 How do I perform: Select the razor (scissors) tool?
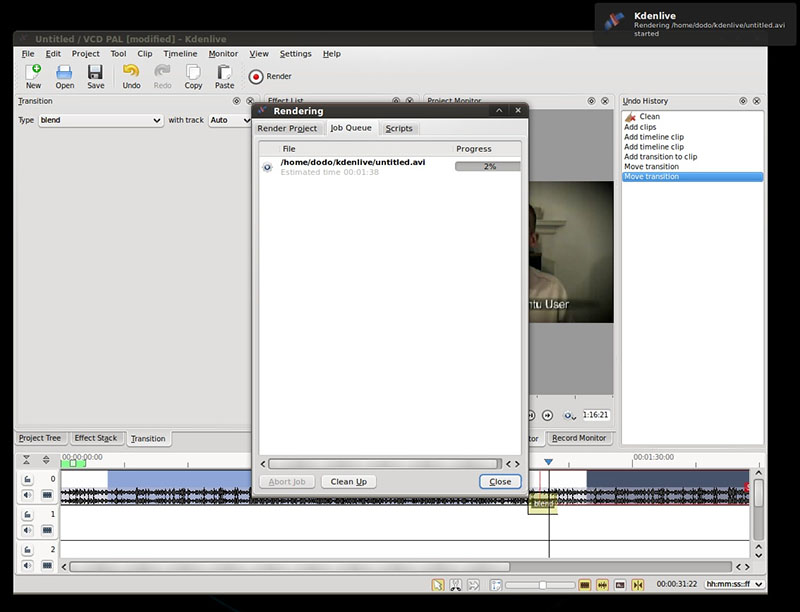coord(455,585)
